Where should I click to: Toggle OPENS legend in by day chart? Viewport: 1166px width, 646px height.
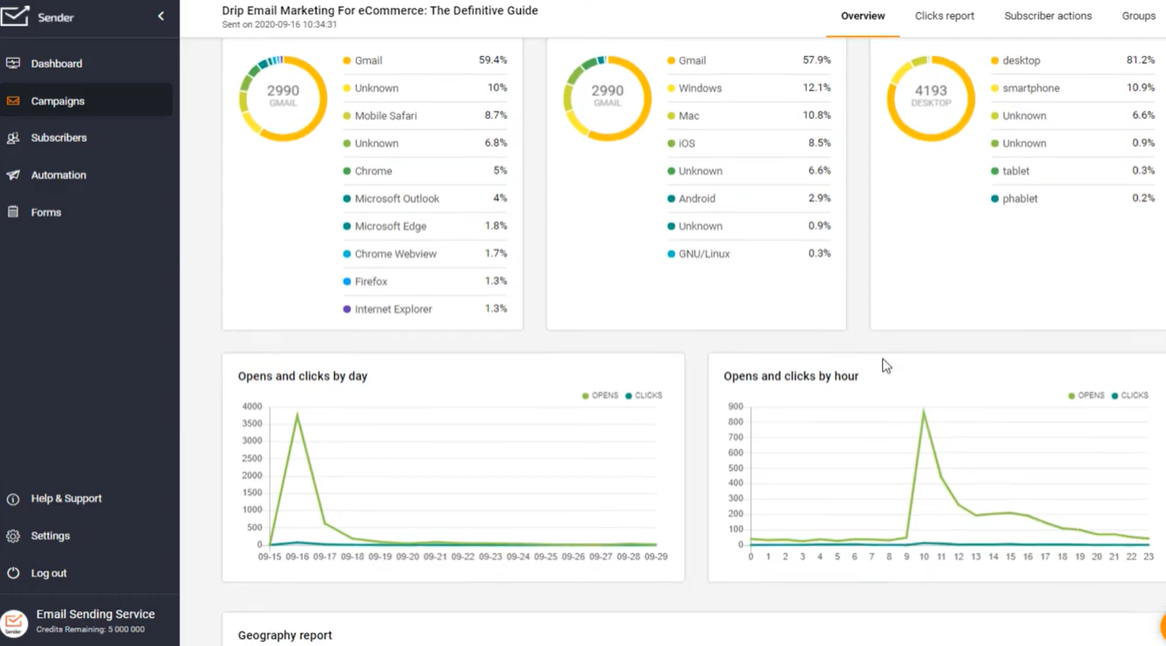(x=600, y=395)
